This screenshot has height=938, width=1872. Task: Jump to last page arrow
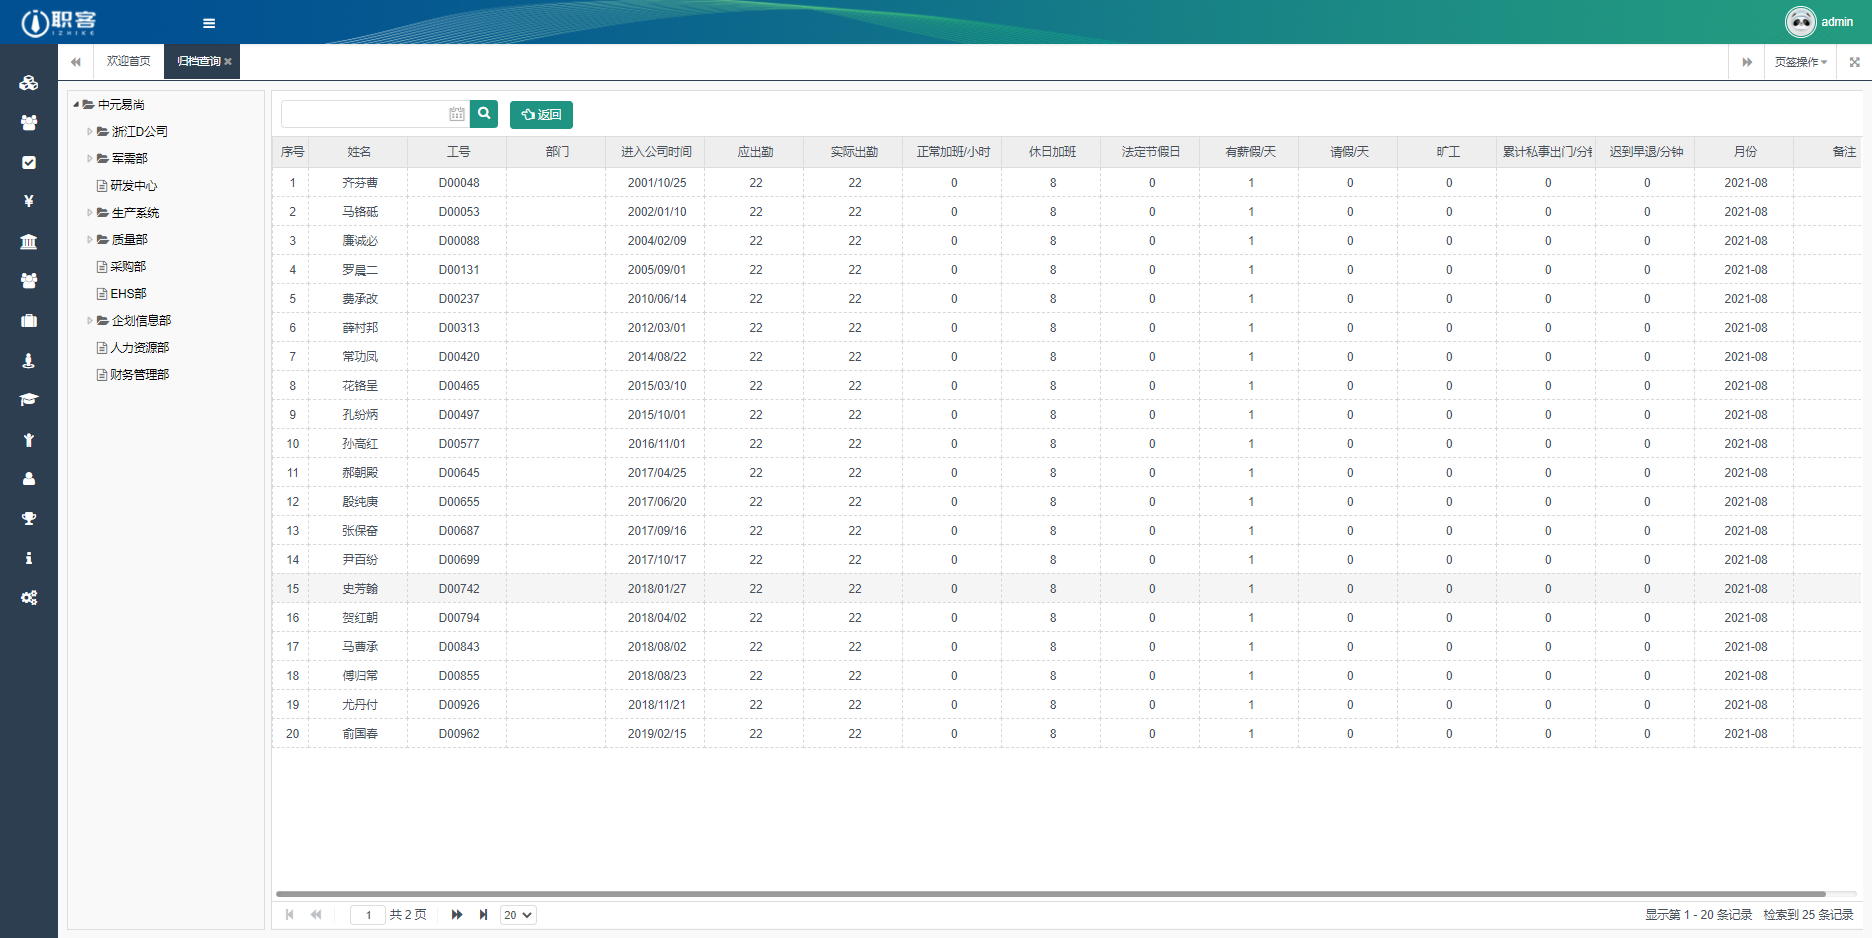[x=483, y=915]
